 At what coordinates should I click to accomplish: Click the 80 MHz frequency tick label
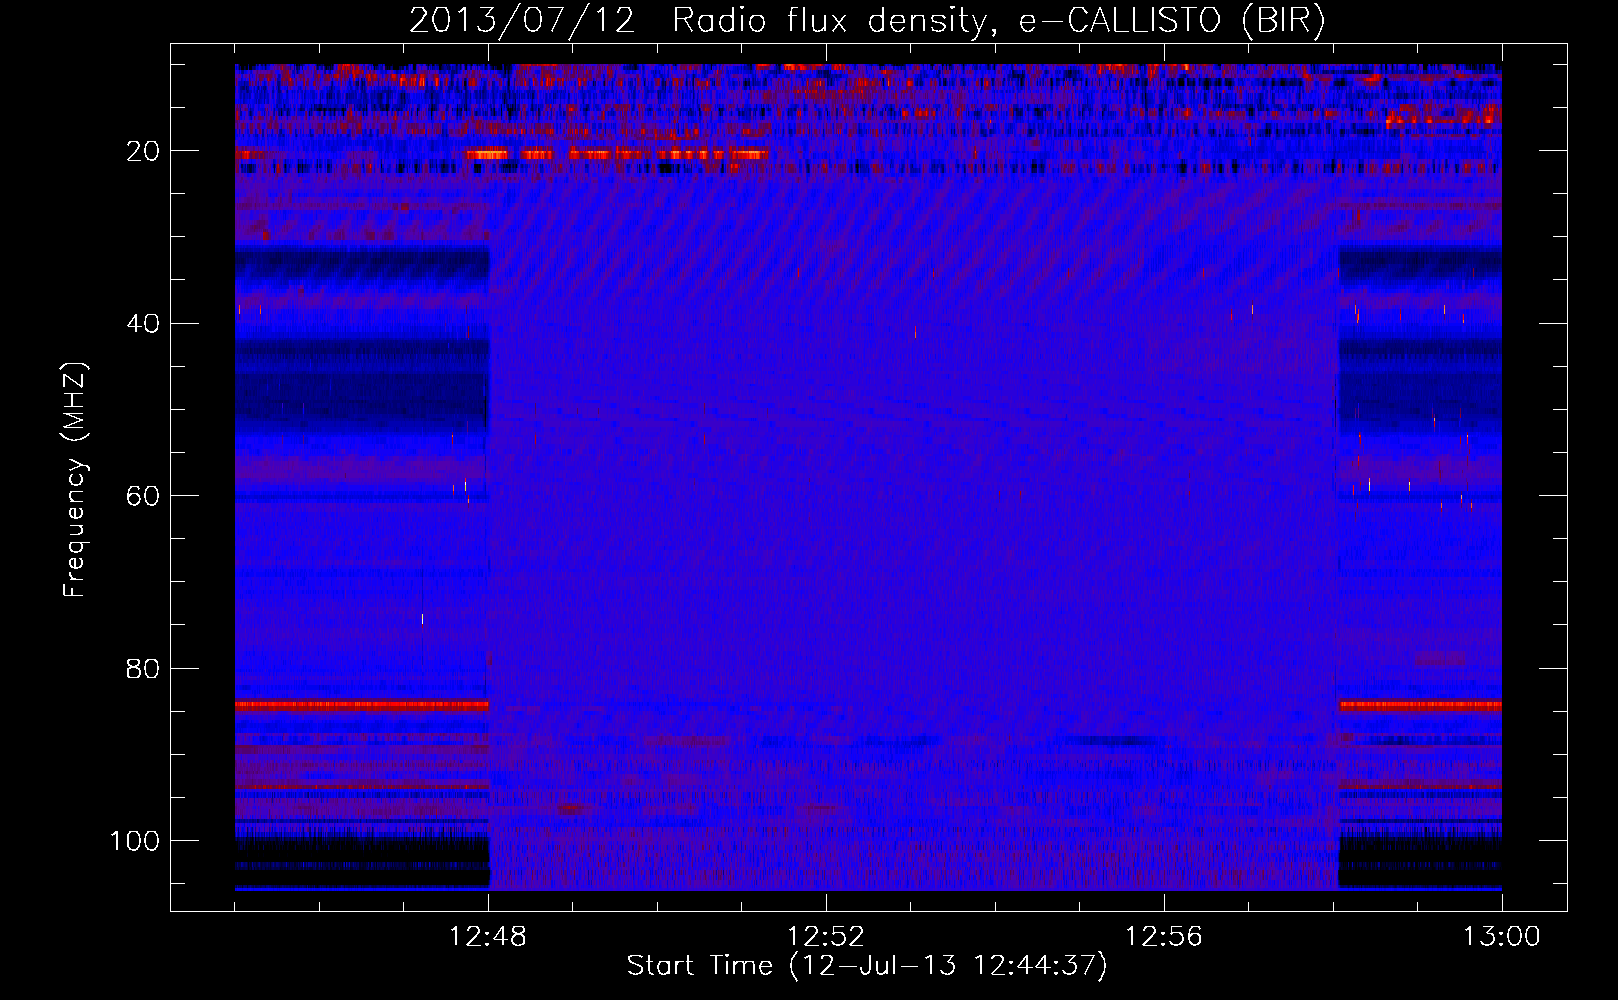(144, 669)
